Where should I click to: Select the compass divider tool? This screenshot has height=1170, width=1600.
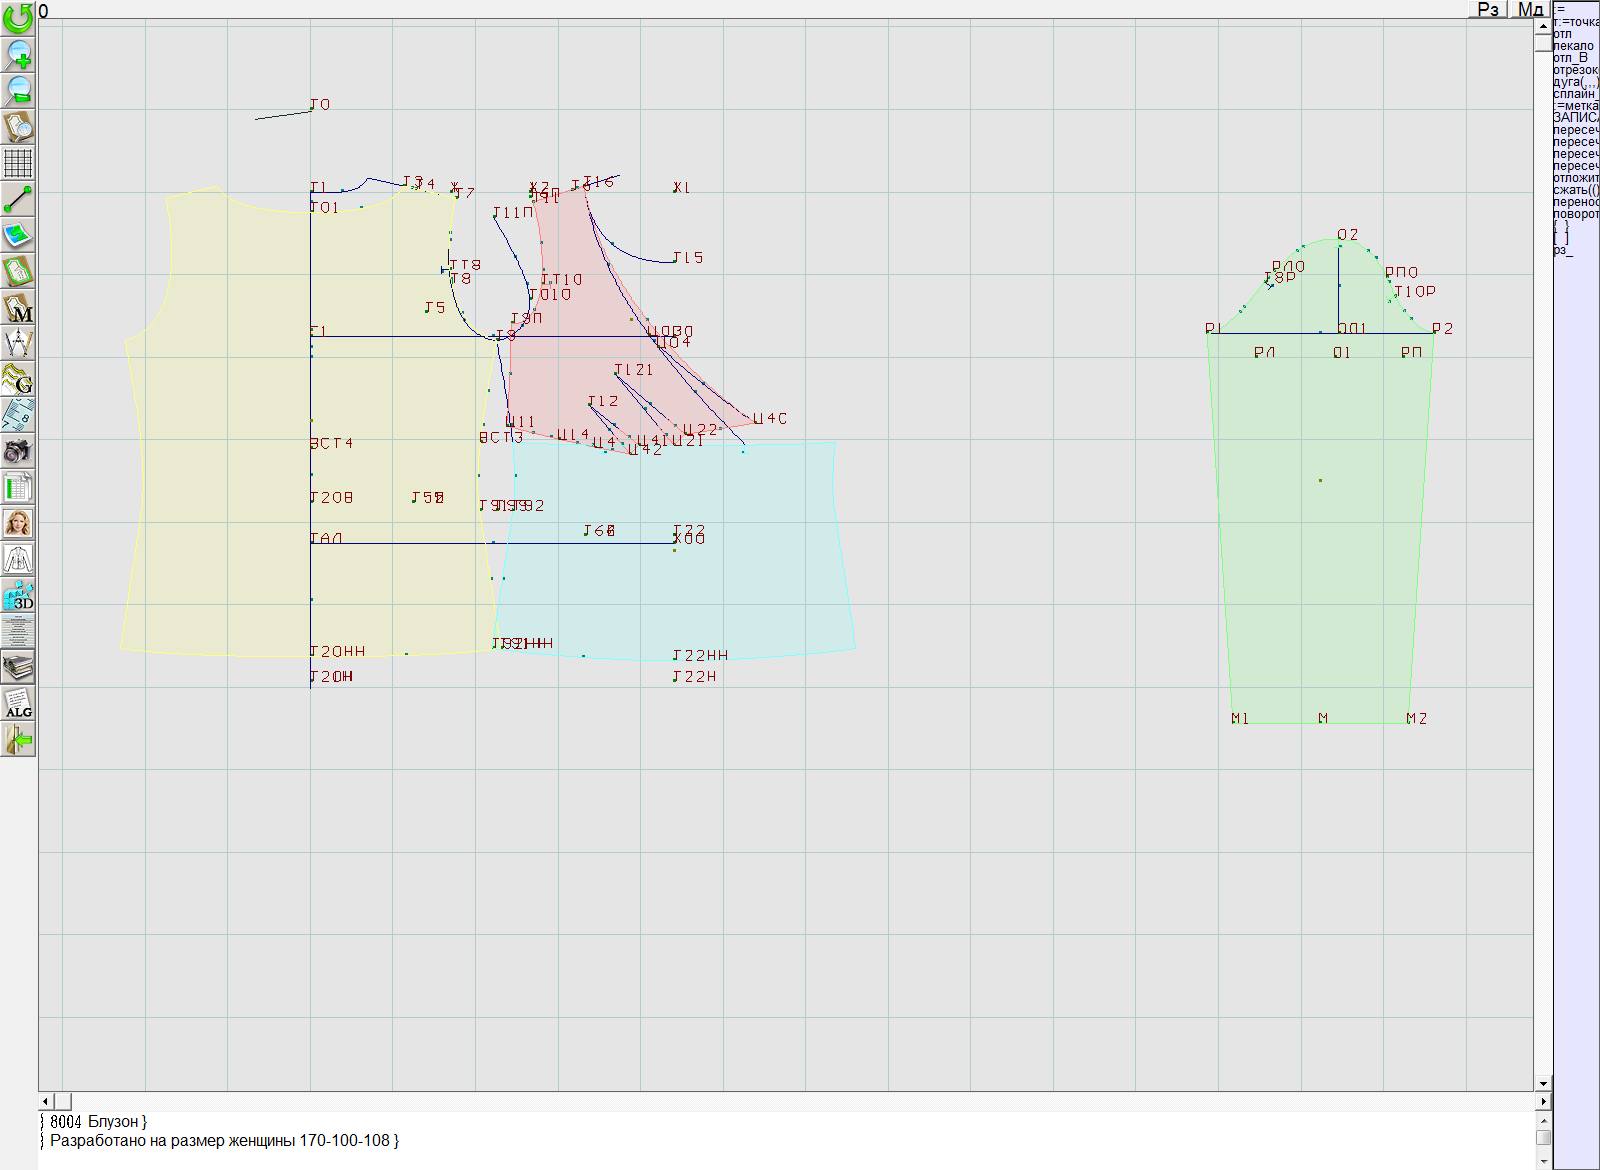click(x=18, y=344)
